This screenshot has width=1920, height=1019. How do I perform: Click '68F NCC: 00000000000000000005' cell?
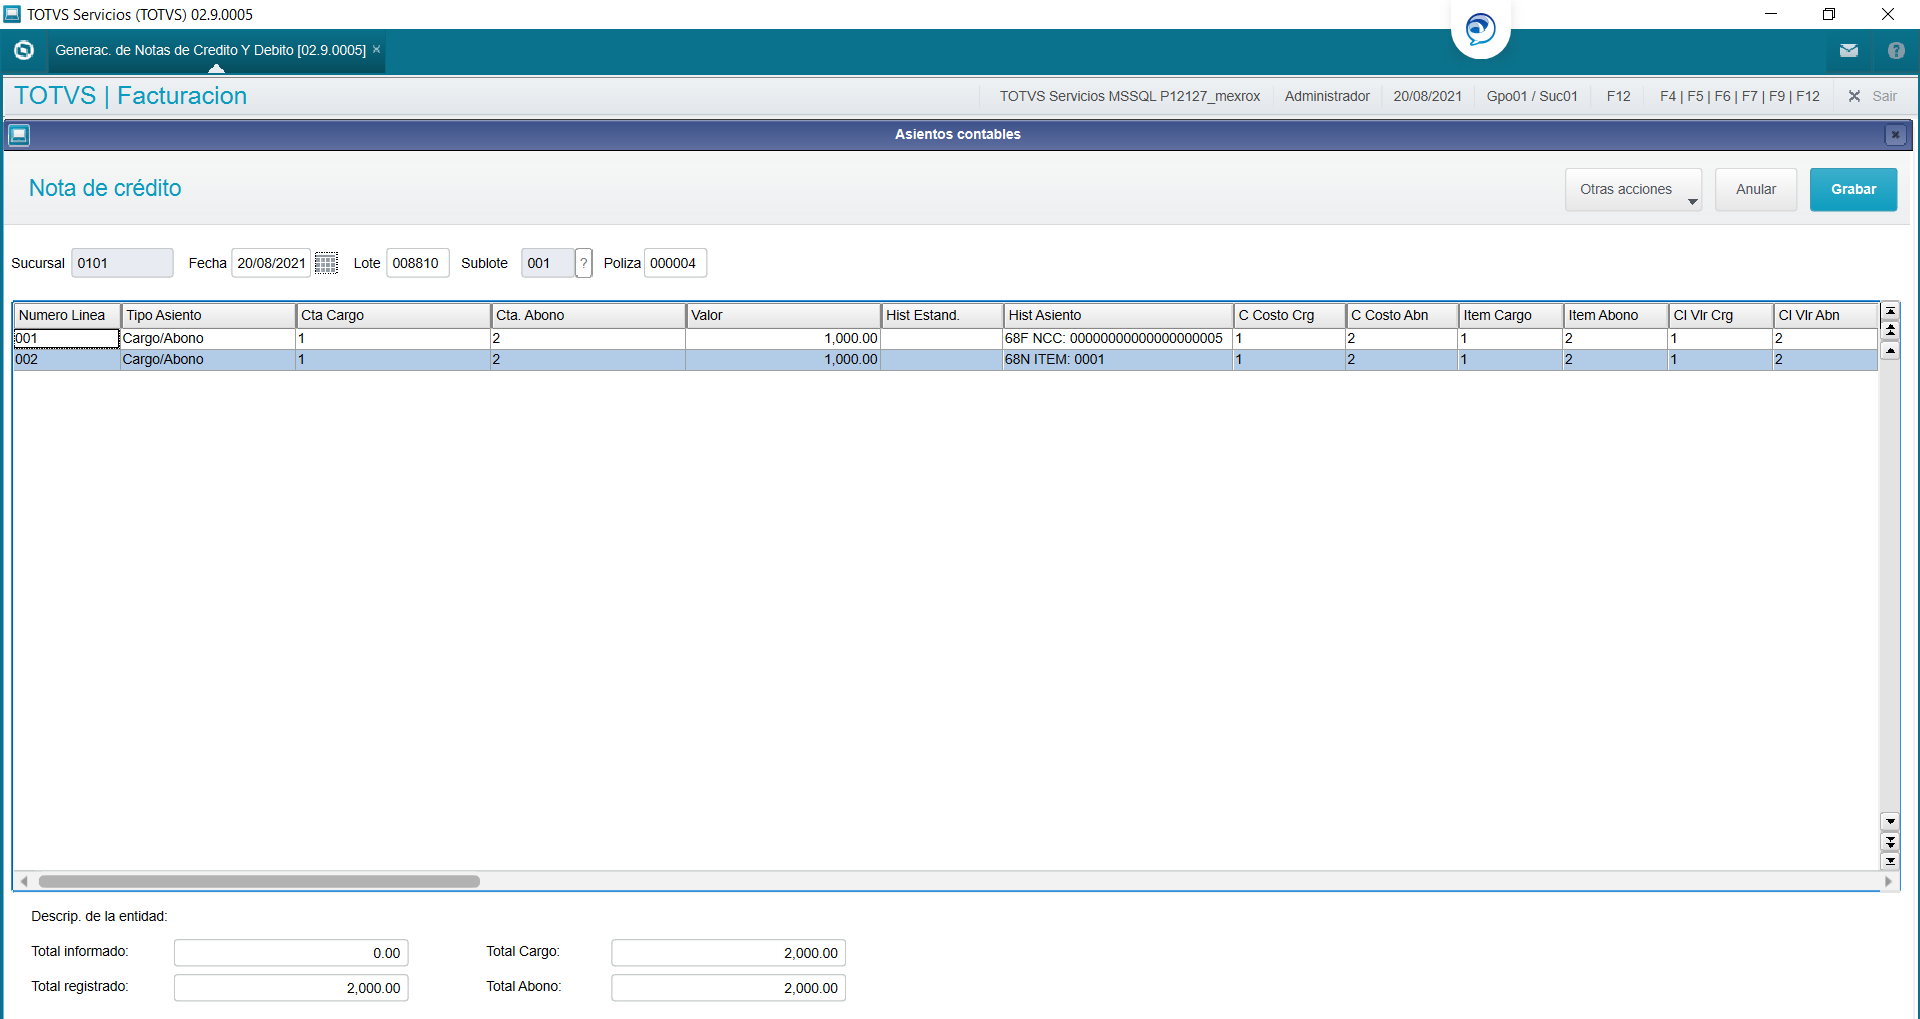(1117, 338)
